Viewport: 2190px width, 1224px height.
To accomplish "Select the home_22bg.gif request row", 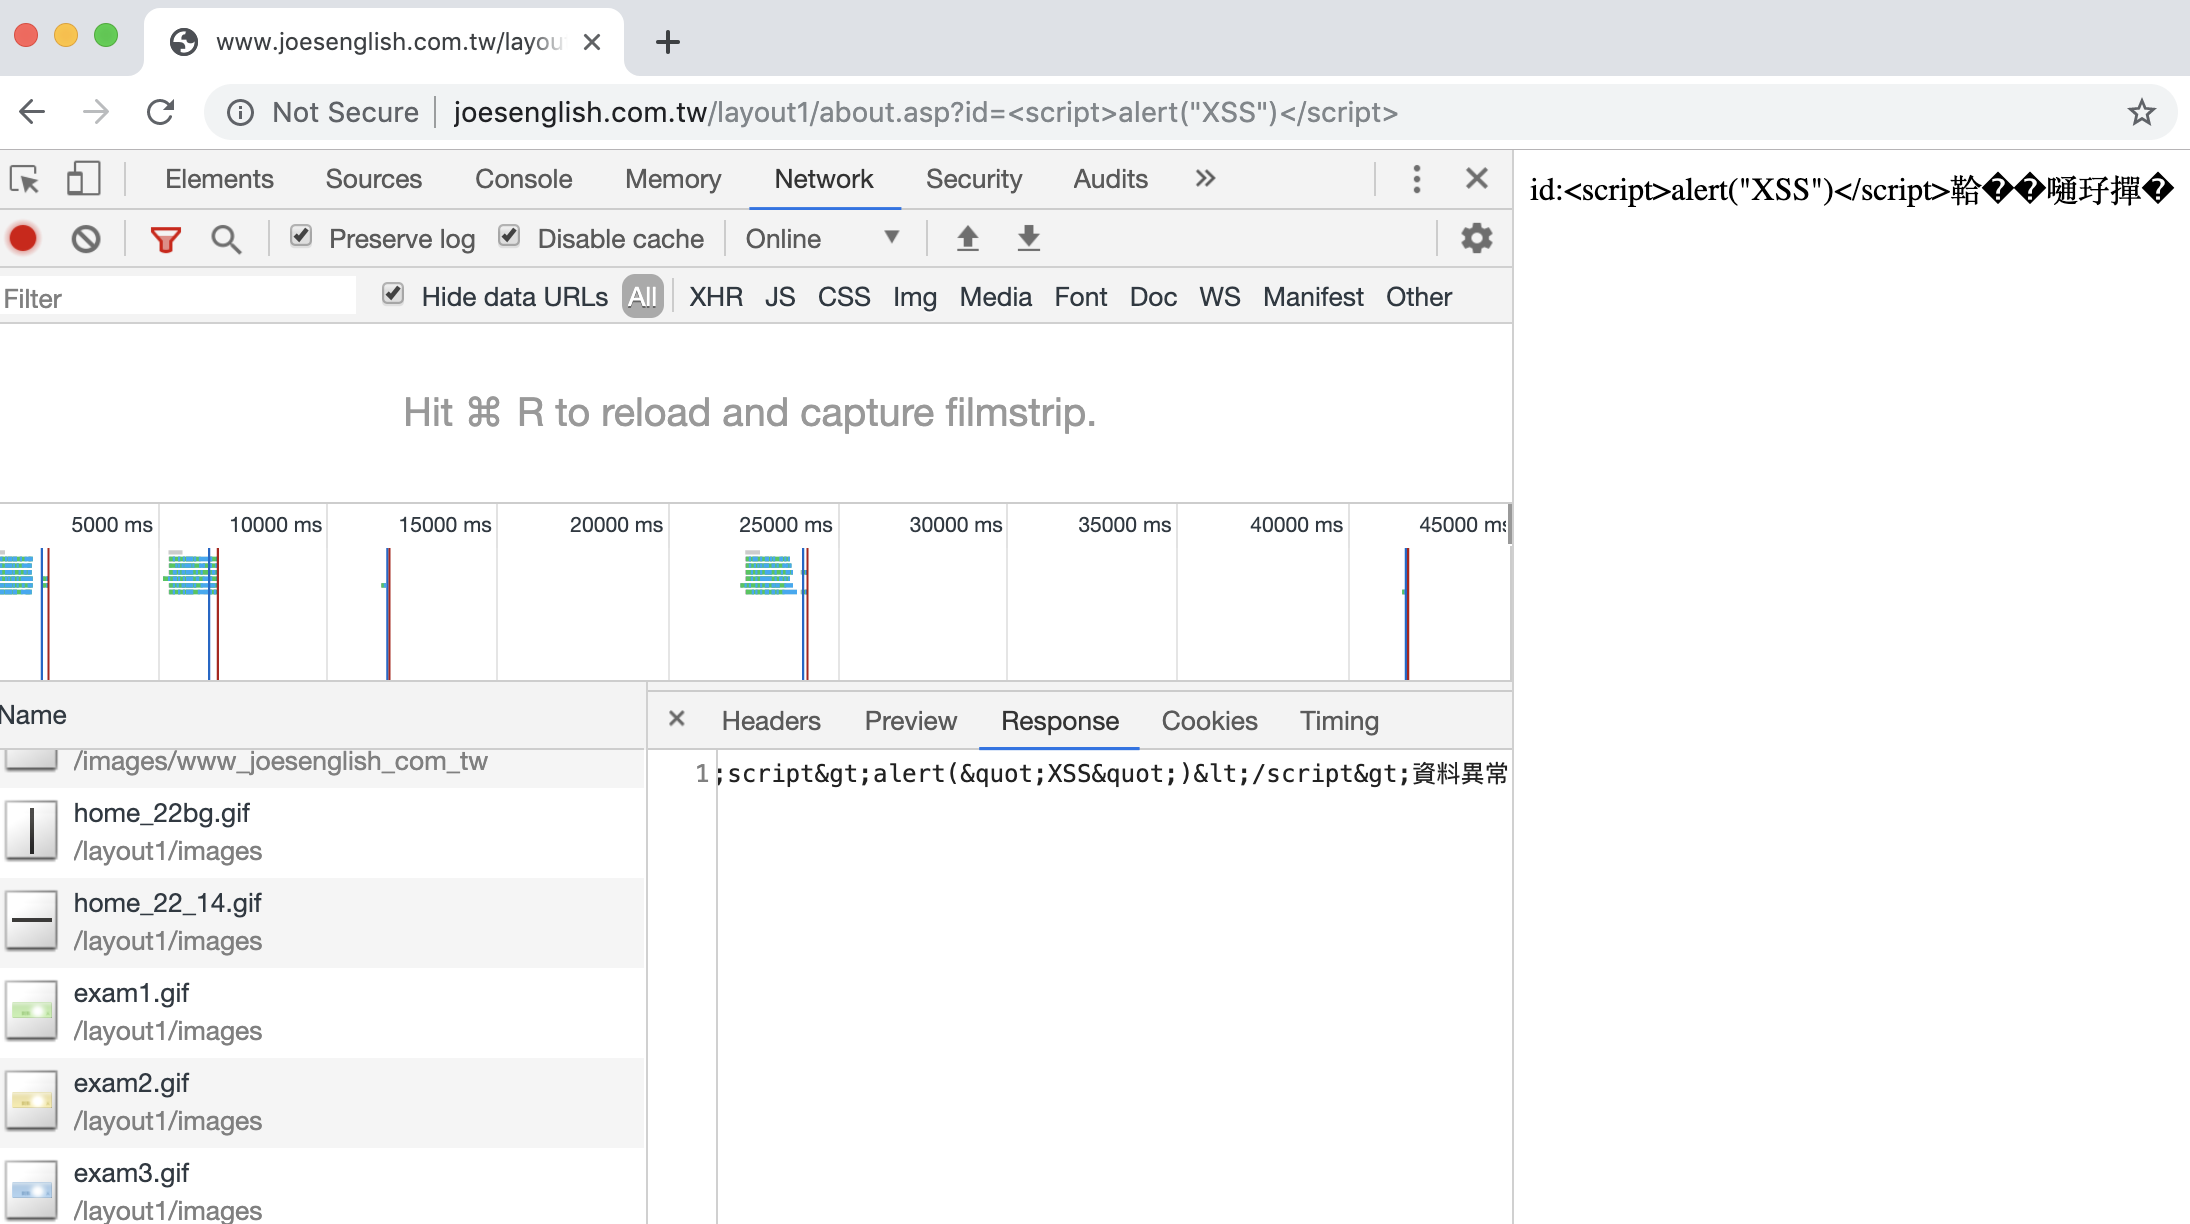I will tap(322, 832).
